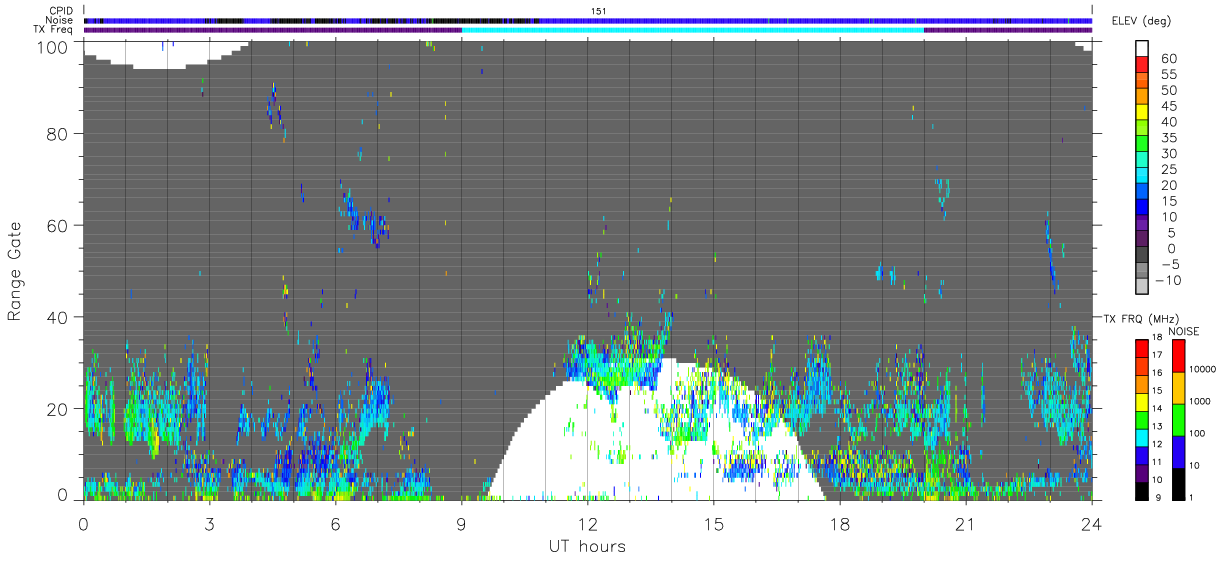Click tick label 20 on Range Gate axis
1228x567 pixels.
pos(58,409)
